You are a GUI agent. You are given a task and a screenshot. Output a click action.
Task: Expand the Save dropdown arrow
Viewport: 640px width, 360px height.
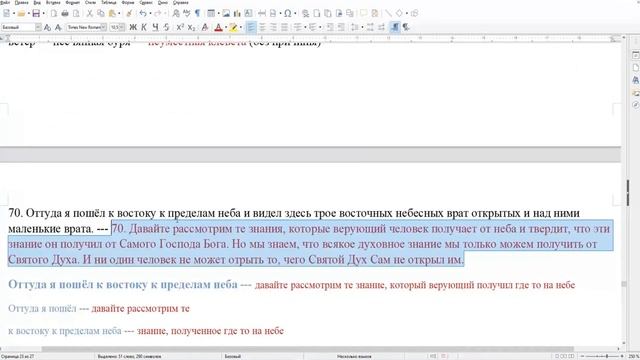point(44,13)
